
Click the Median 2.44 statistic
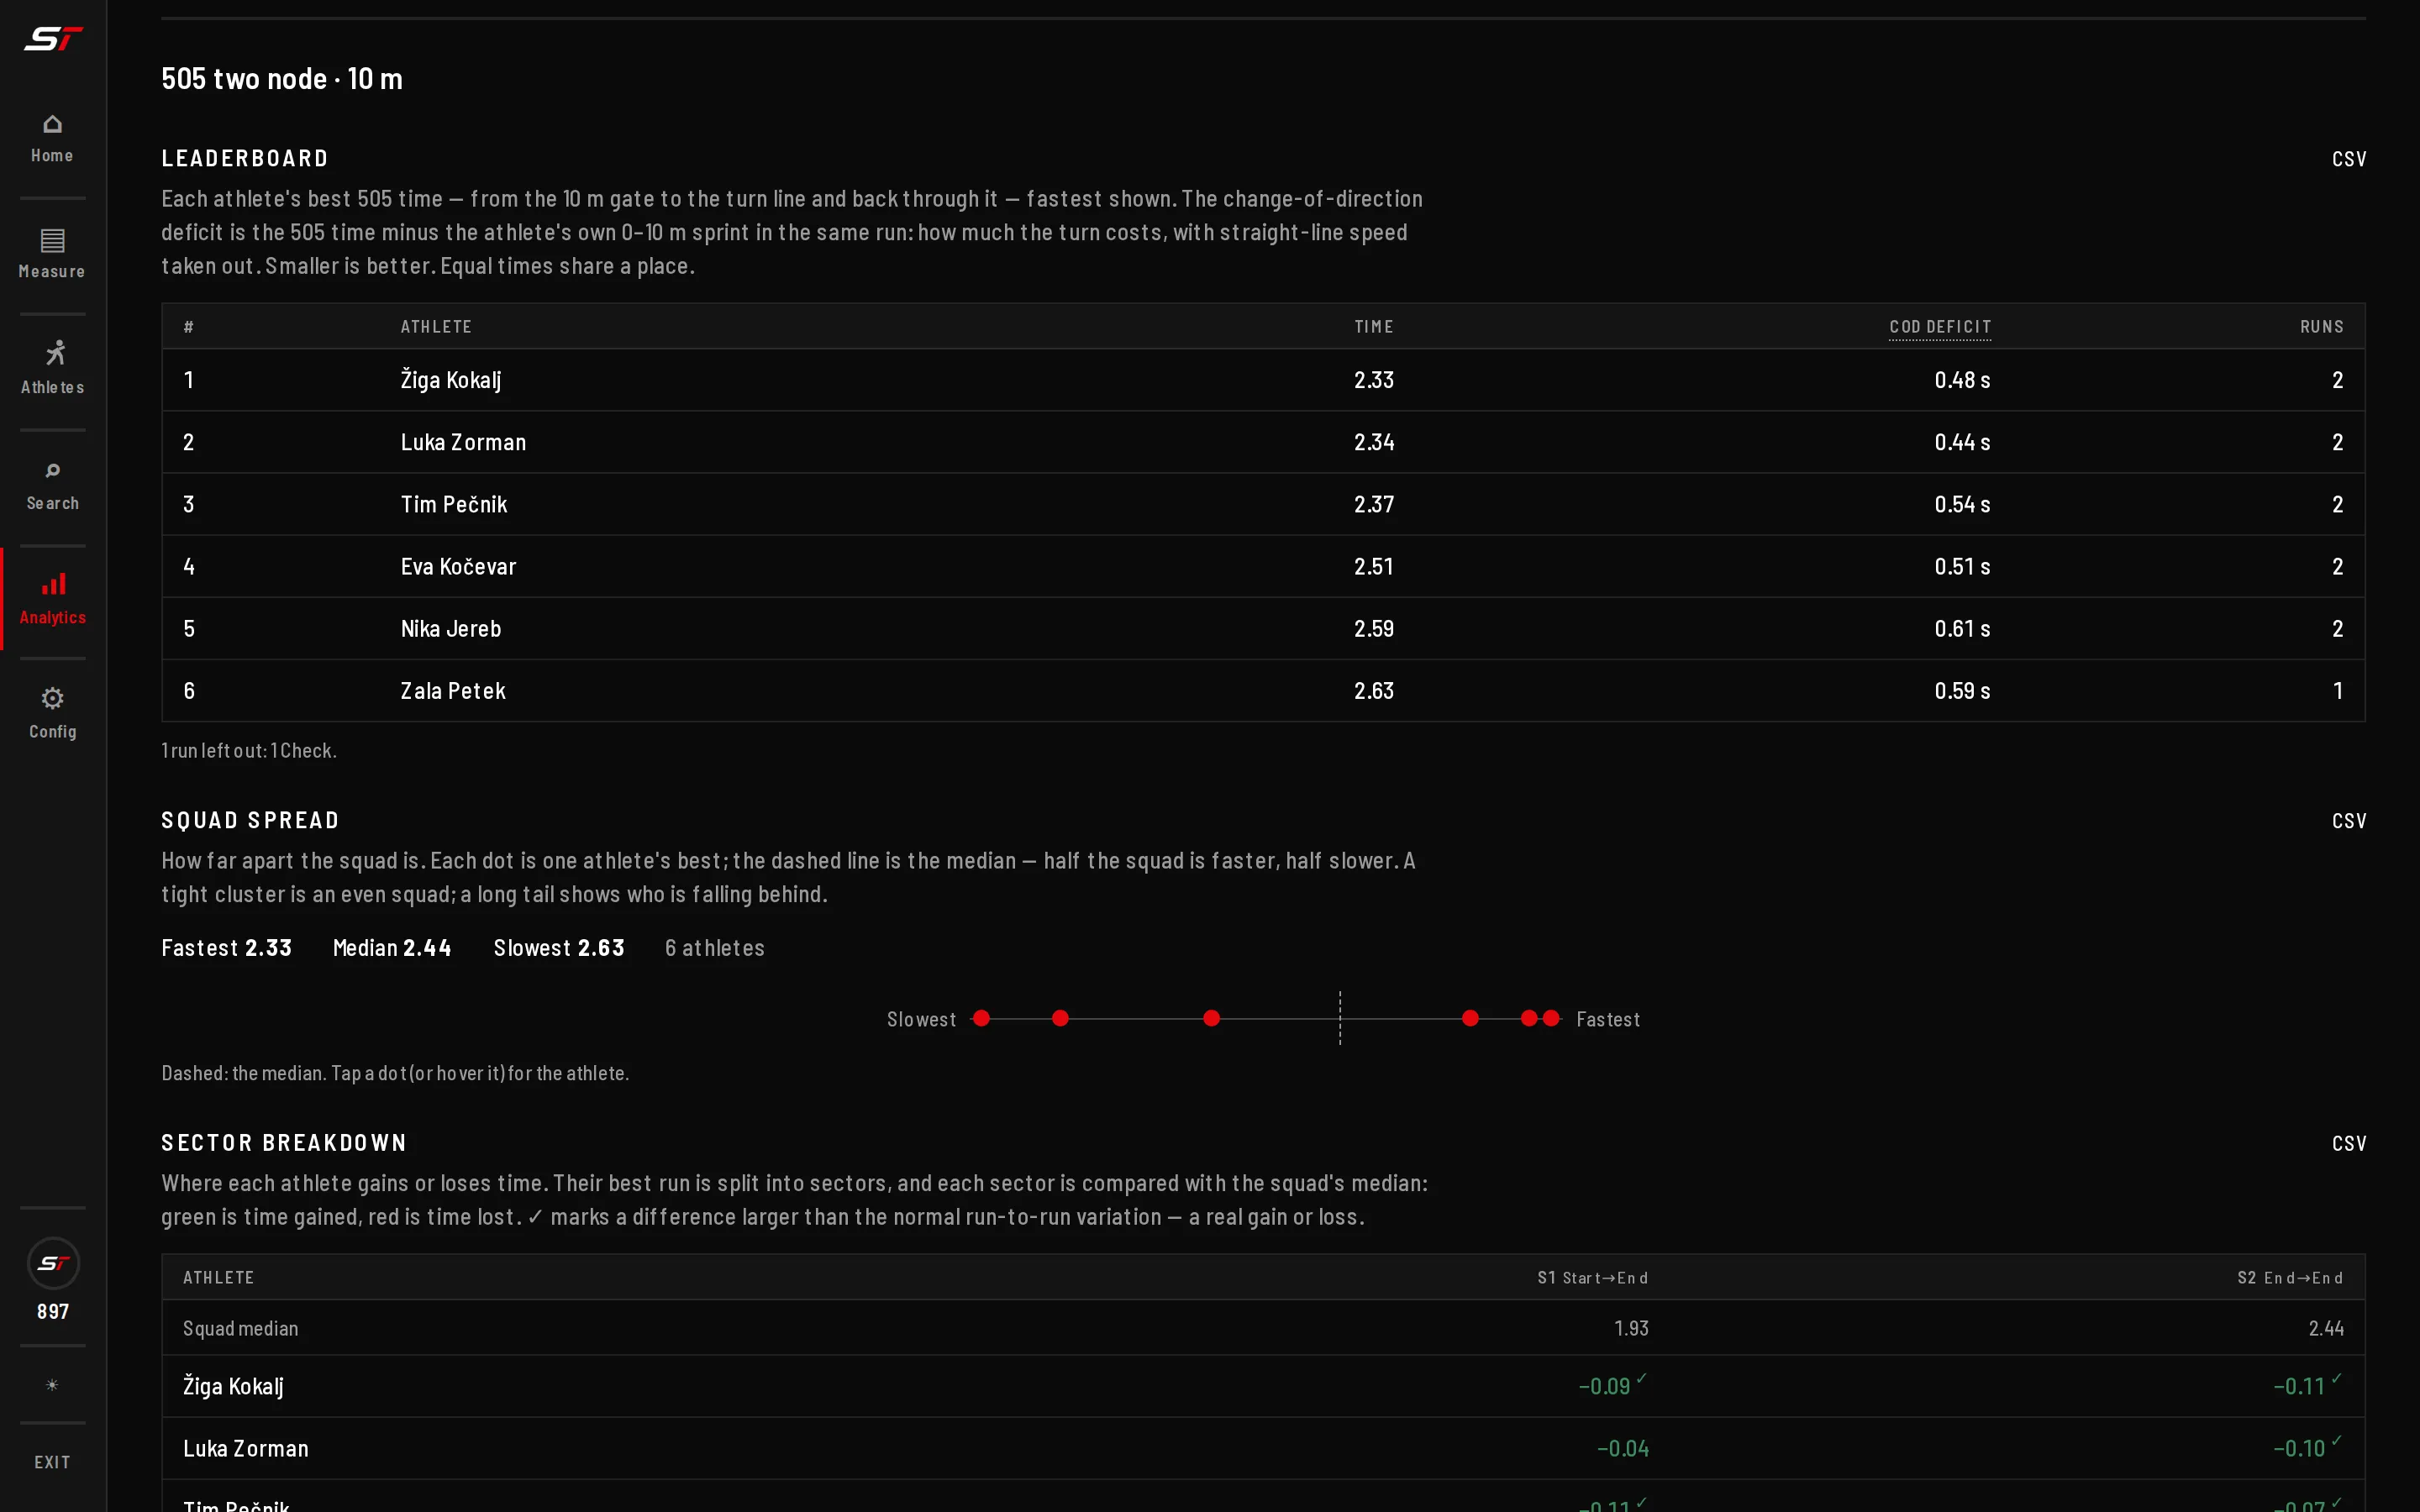coord(392,948)
